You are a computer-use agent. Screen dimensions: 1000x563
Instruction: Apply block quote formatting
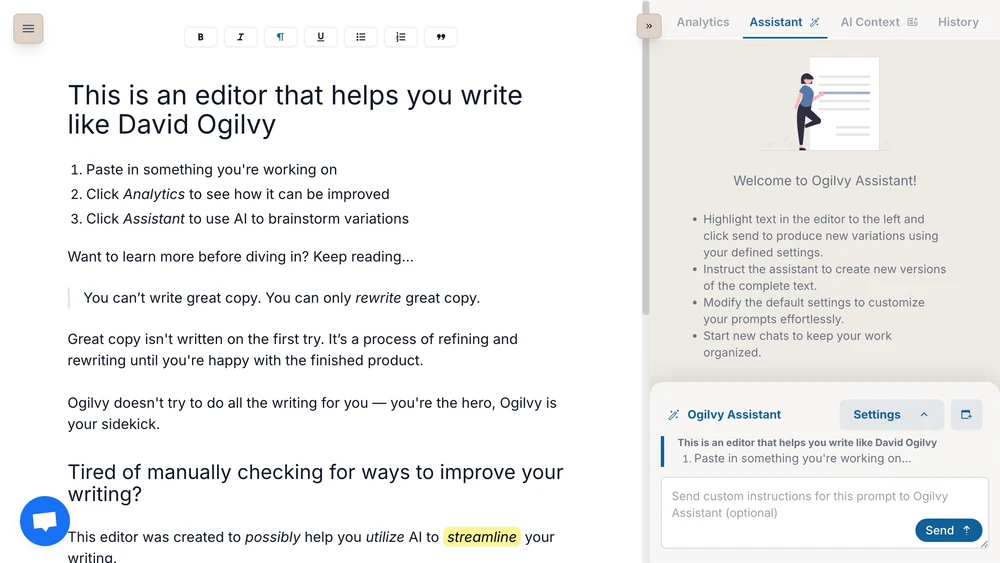point(441,37)
